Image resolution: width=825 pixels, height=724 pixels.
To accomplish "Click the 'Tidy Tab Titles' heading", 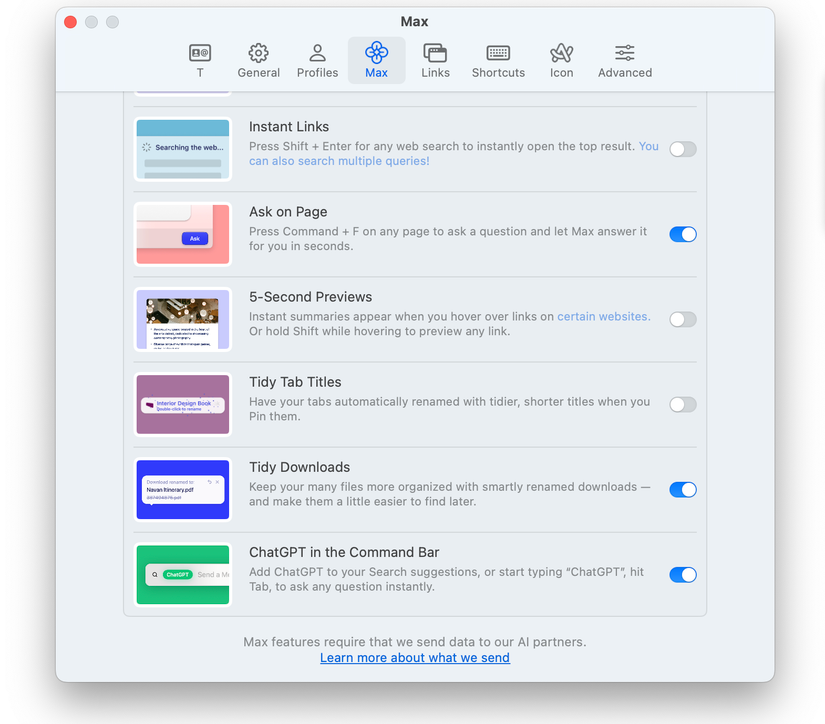I will [x=295, y=382].
